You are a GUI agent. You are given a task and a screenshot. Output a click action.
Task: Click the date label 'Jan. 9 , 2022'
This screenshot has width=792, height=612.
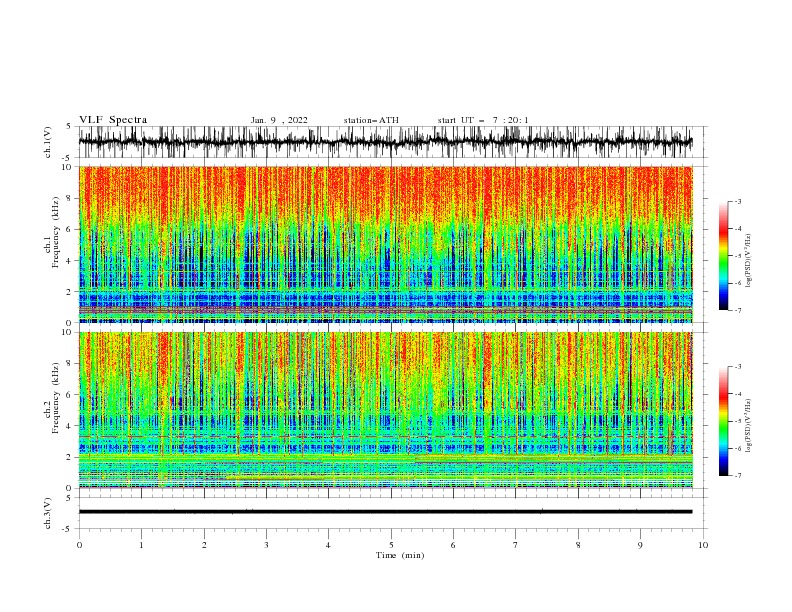pyautogui.click(x=279, y=120)
